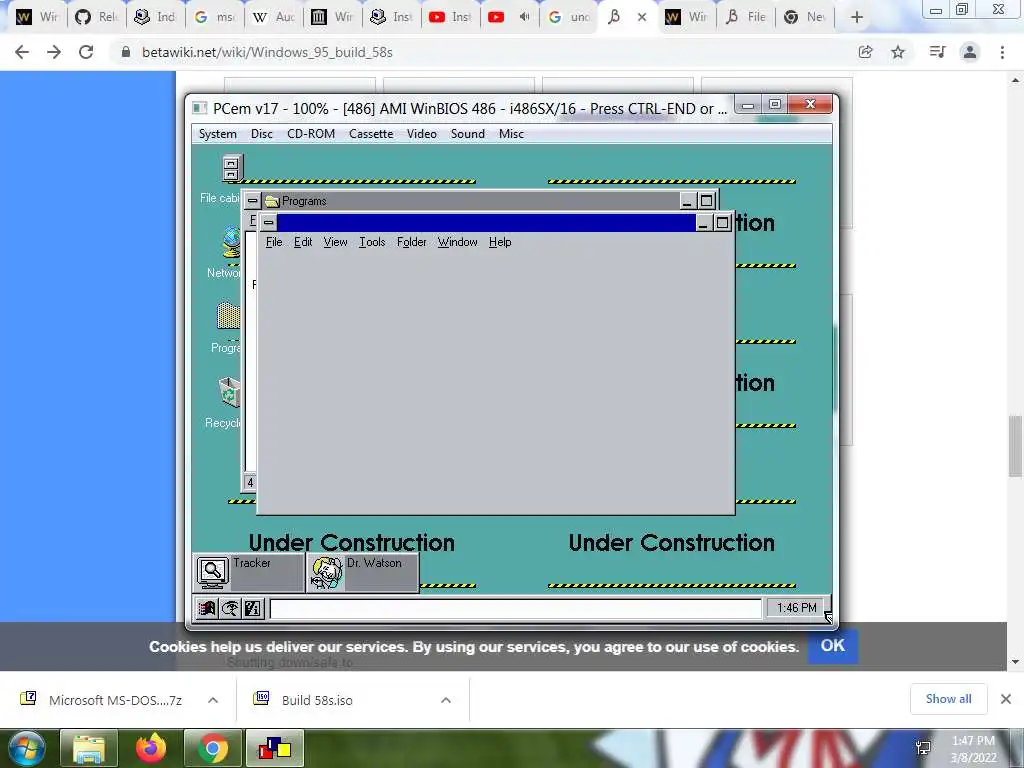Click the PCem title bar icon
Screen dimensions: 1024x768
point(200,108)
